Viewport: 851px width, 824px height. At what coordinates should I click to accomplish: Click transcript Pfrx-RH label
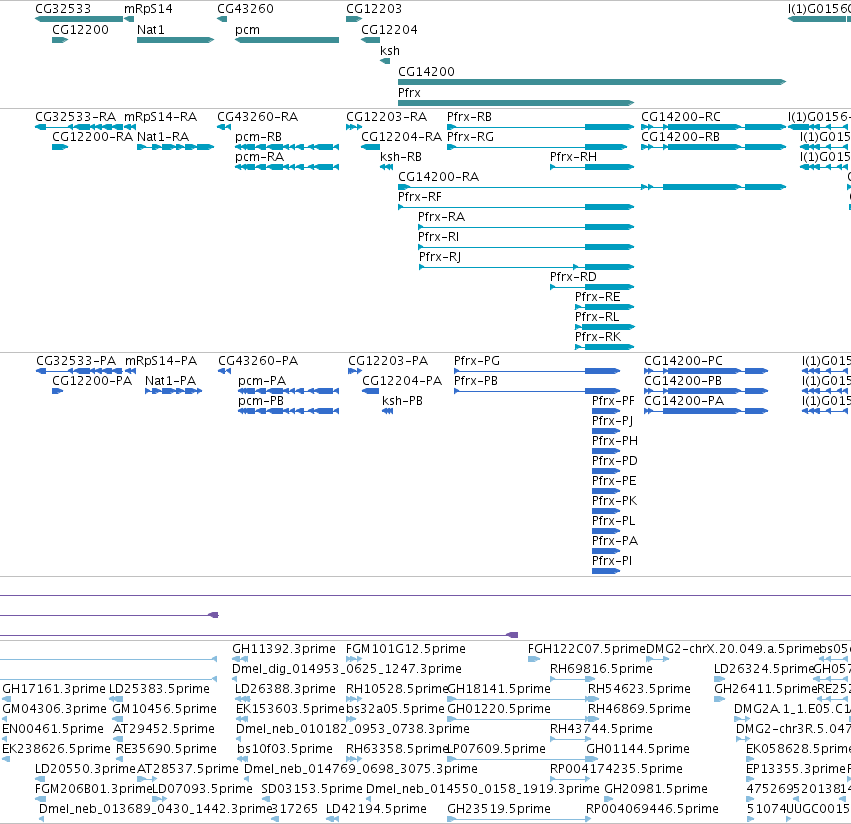[573, 157]
